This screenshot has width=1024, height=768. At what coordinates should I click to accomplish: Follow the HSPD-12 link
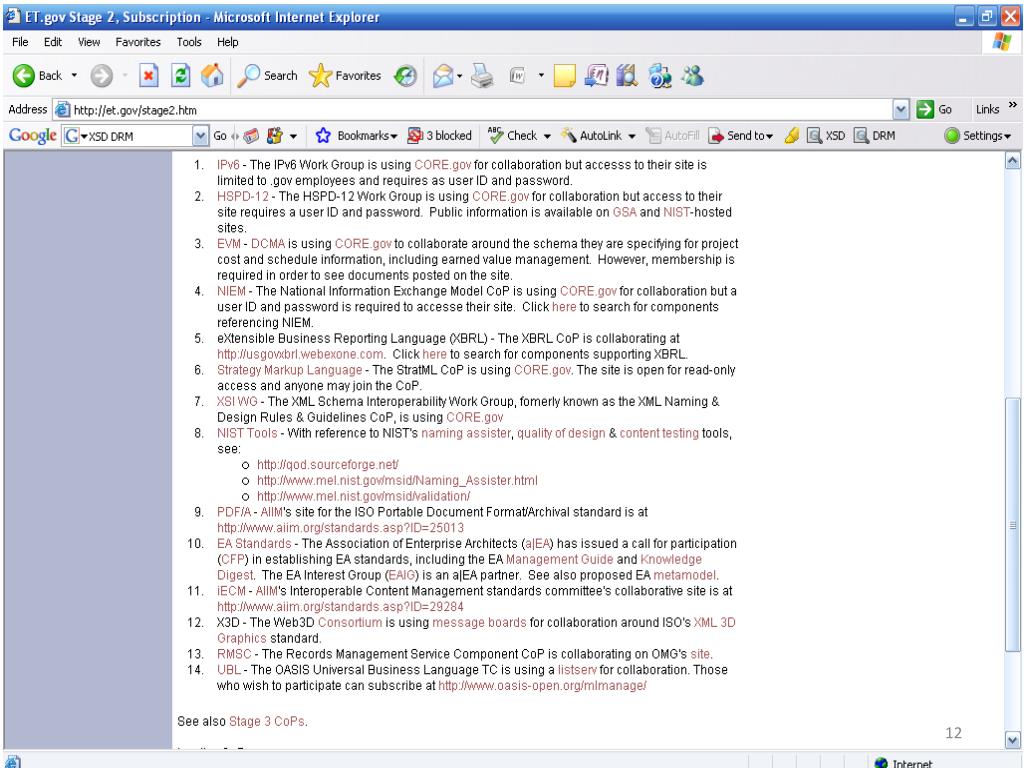(x=243, y=197)
